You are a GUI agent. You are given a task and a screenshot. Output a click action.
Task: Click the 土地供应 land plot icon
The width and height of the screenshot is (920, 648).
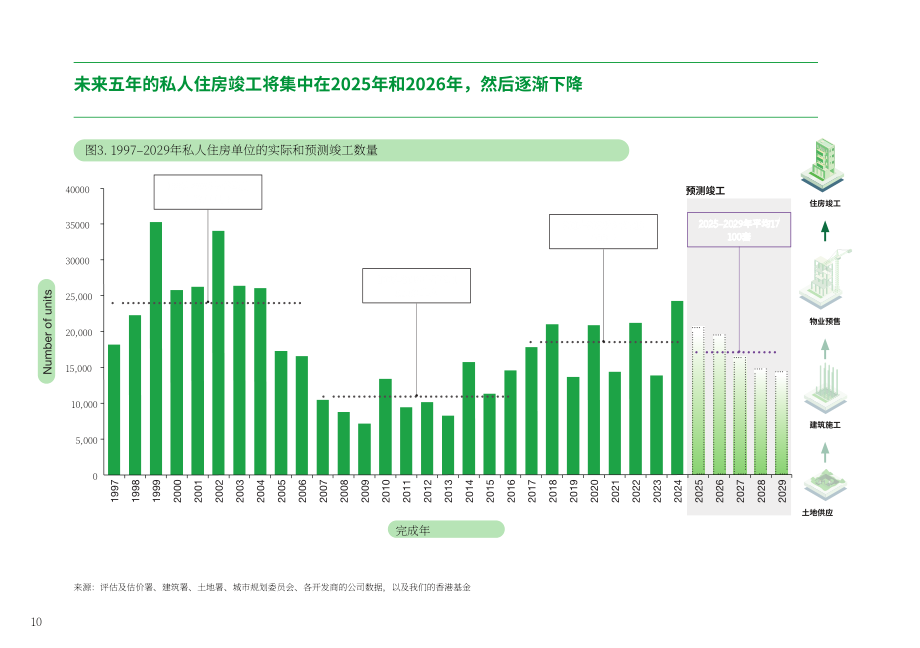coord(825,485)
